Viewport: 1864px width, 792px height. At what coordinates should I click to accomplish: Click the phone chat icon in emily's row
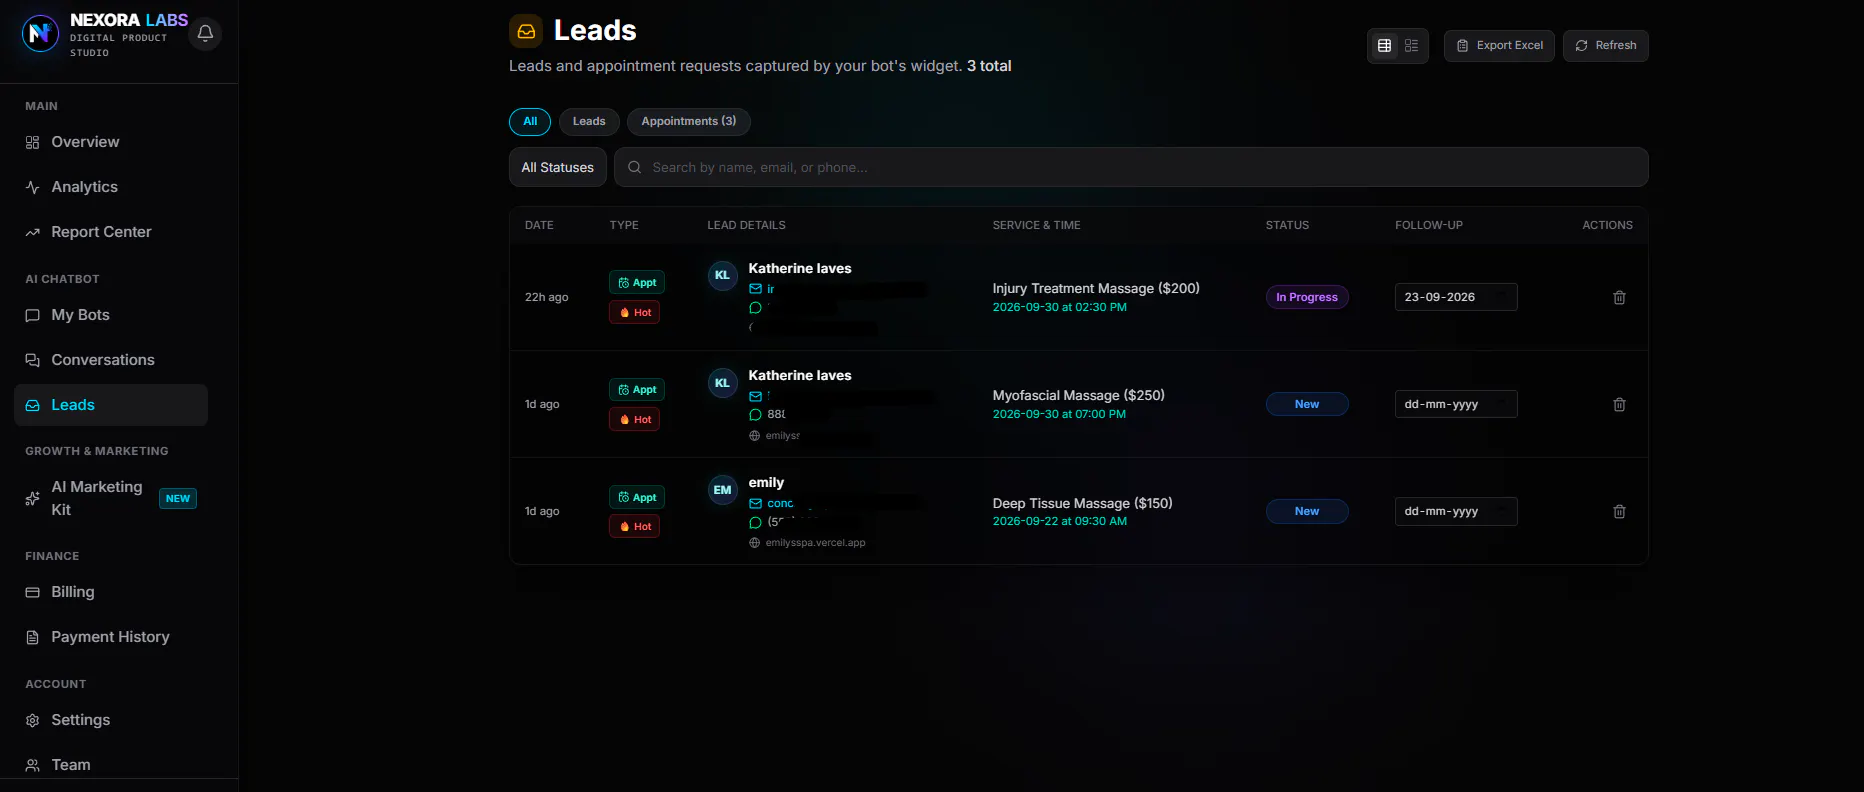click(755, 522)
